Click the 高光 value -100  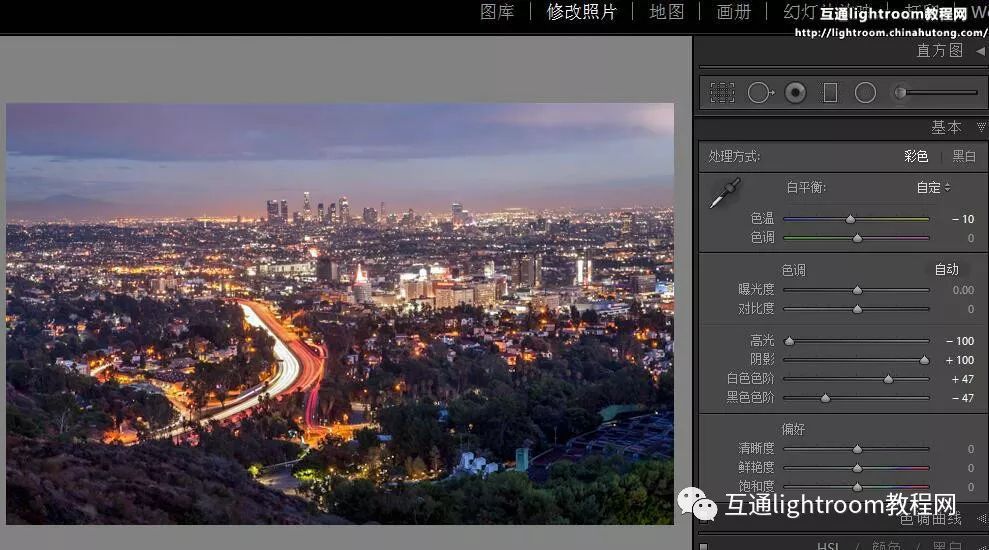[x=959, y=341]
